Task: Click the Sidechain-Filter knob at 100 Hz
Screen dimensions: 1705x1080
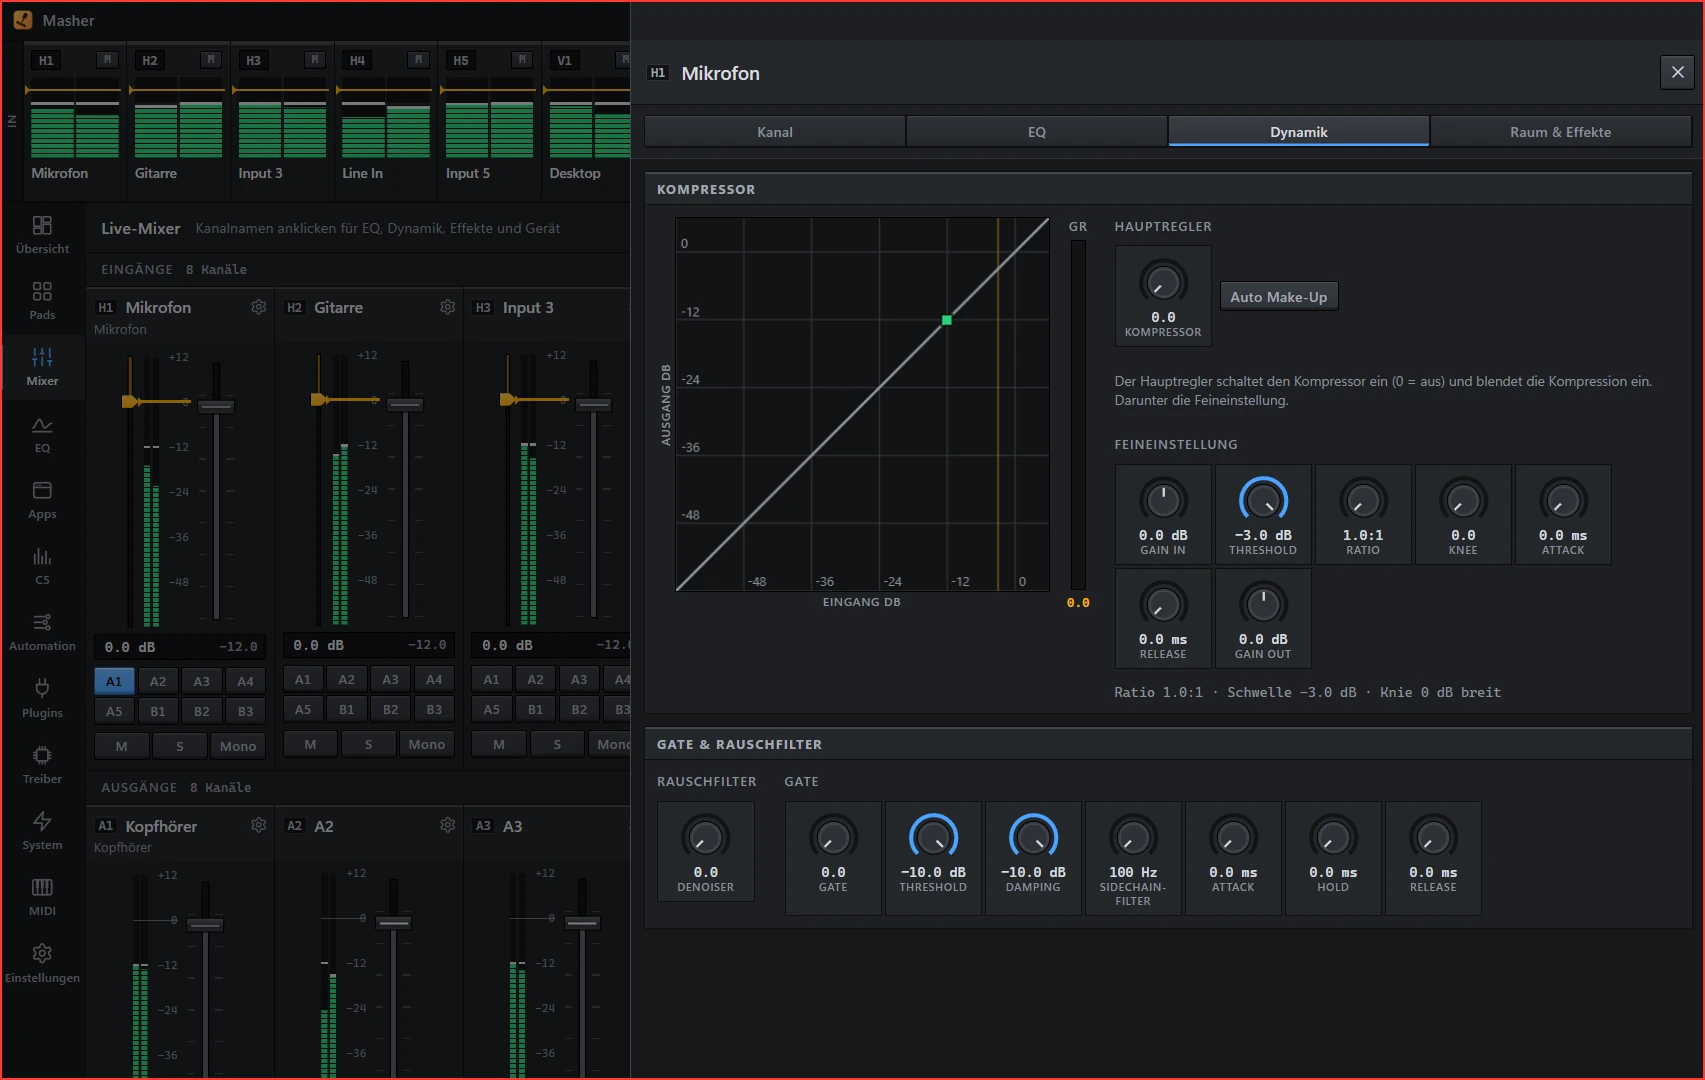Action: [1133, 837]
